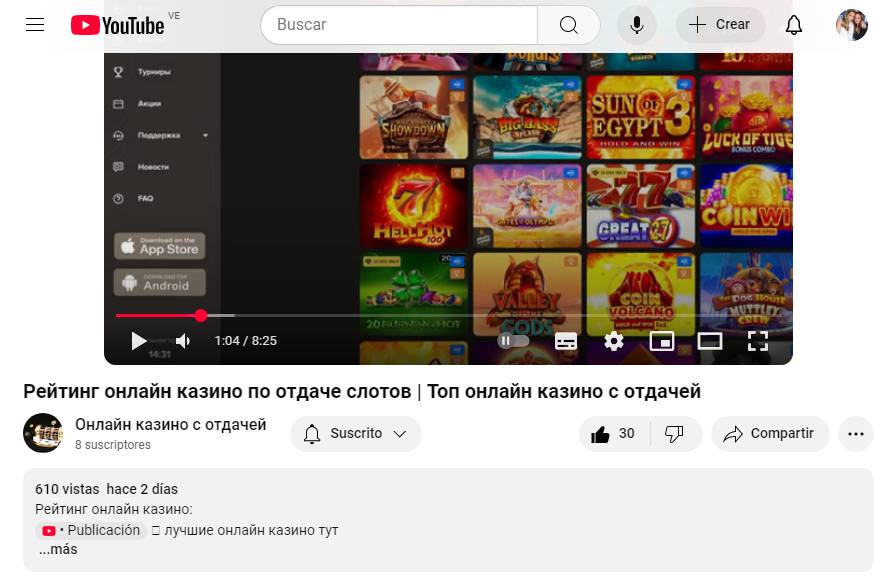Viewport: 890px width, 585px height.
Task: Click the Coin Volcano game tile
Action: click(641, 295)
